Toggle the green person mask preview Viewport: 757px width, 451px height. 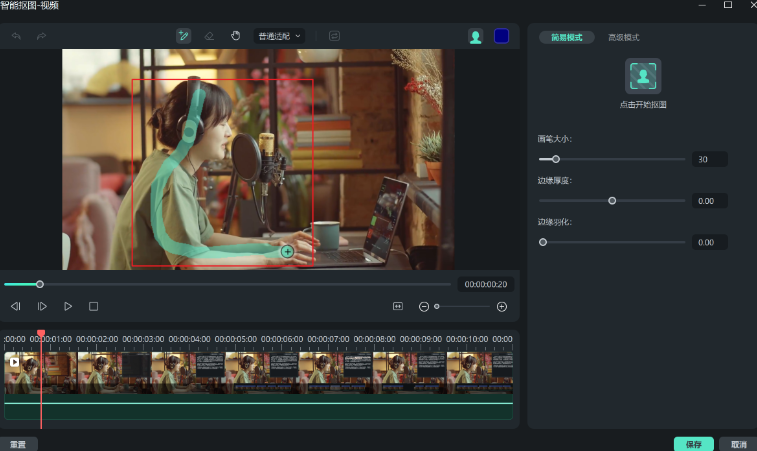(476, 36)
